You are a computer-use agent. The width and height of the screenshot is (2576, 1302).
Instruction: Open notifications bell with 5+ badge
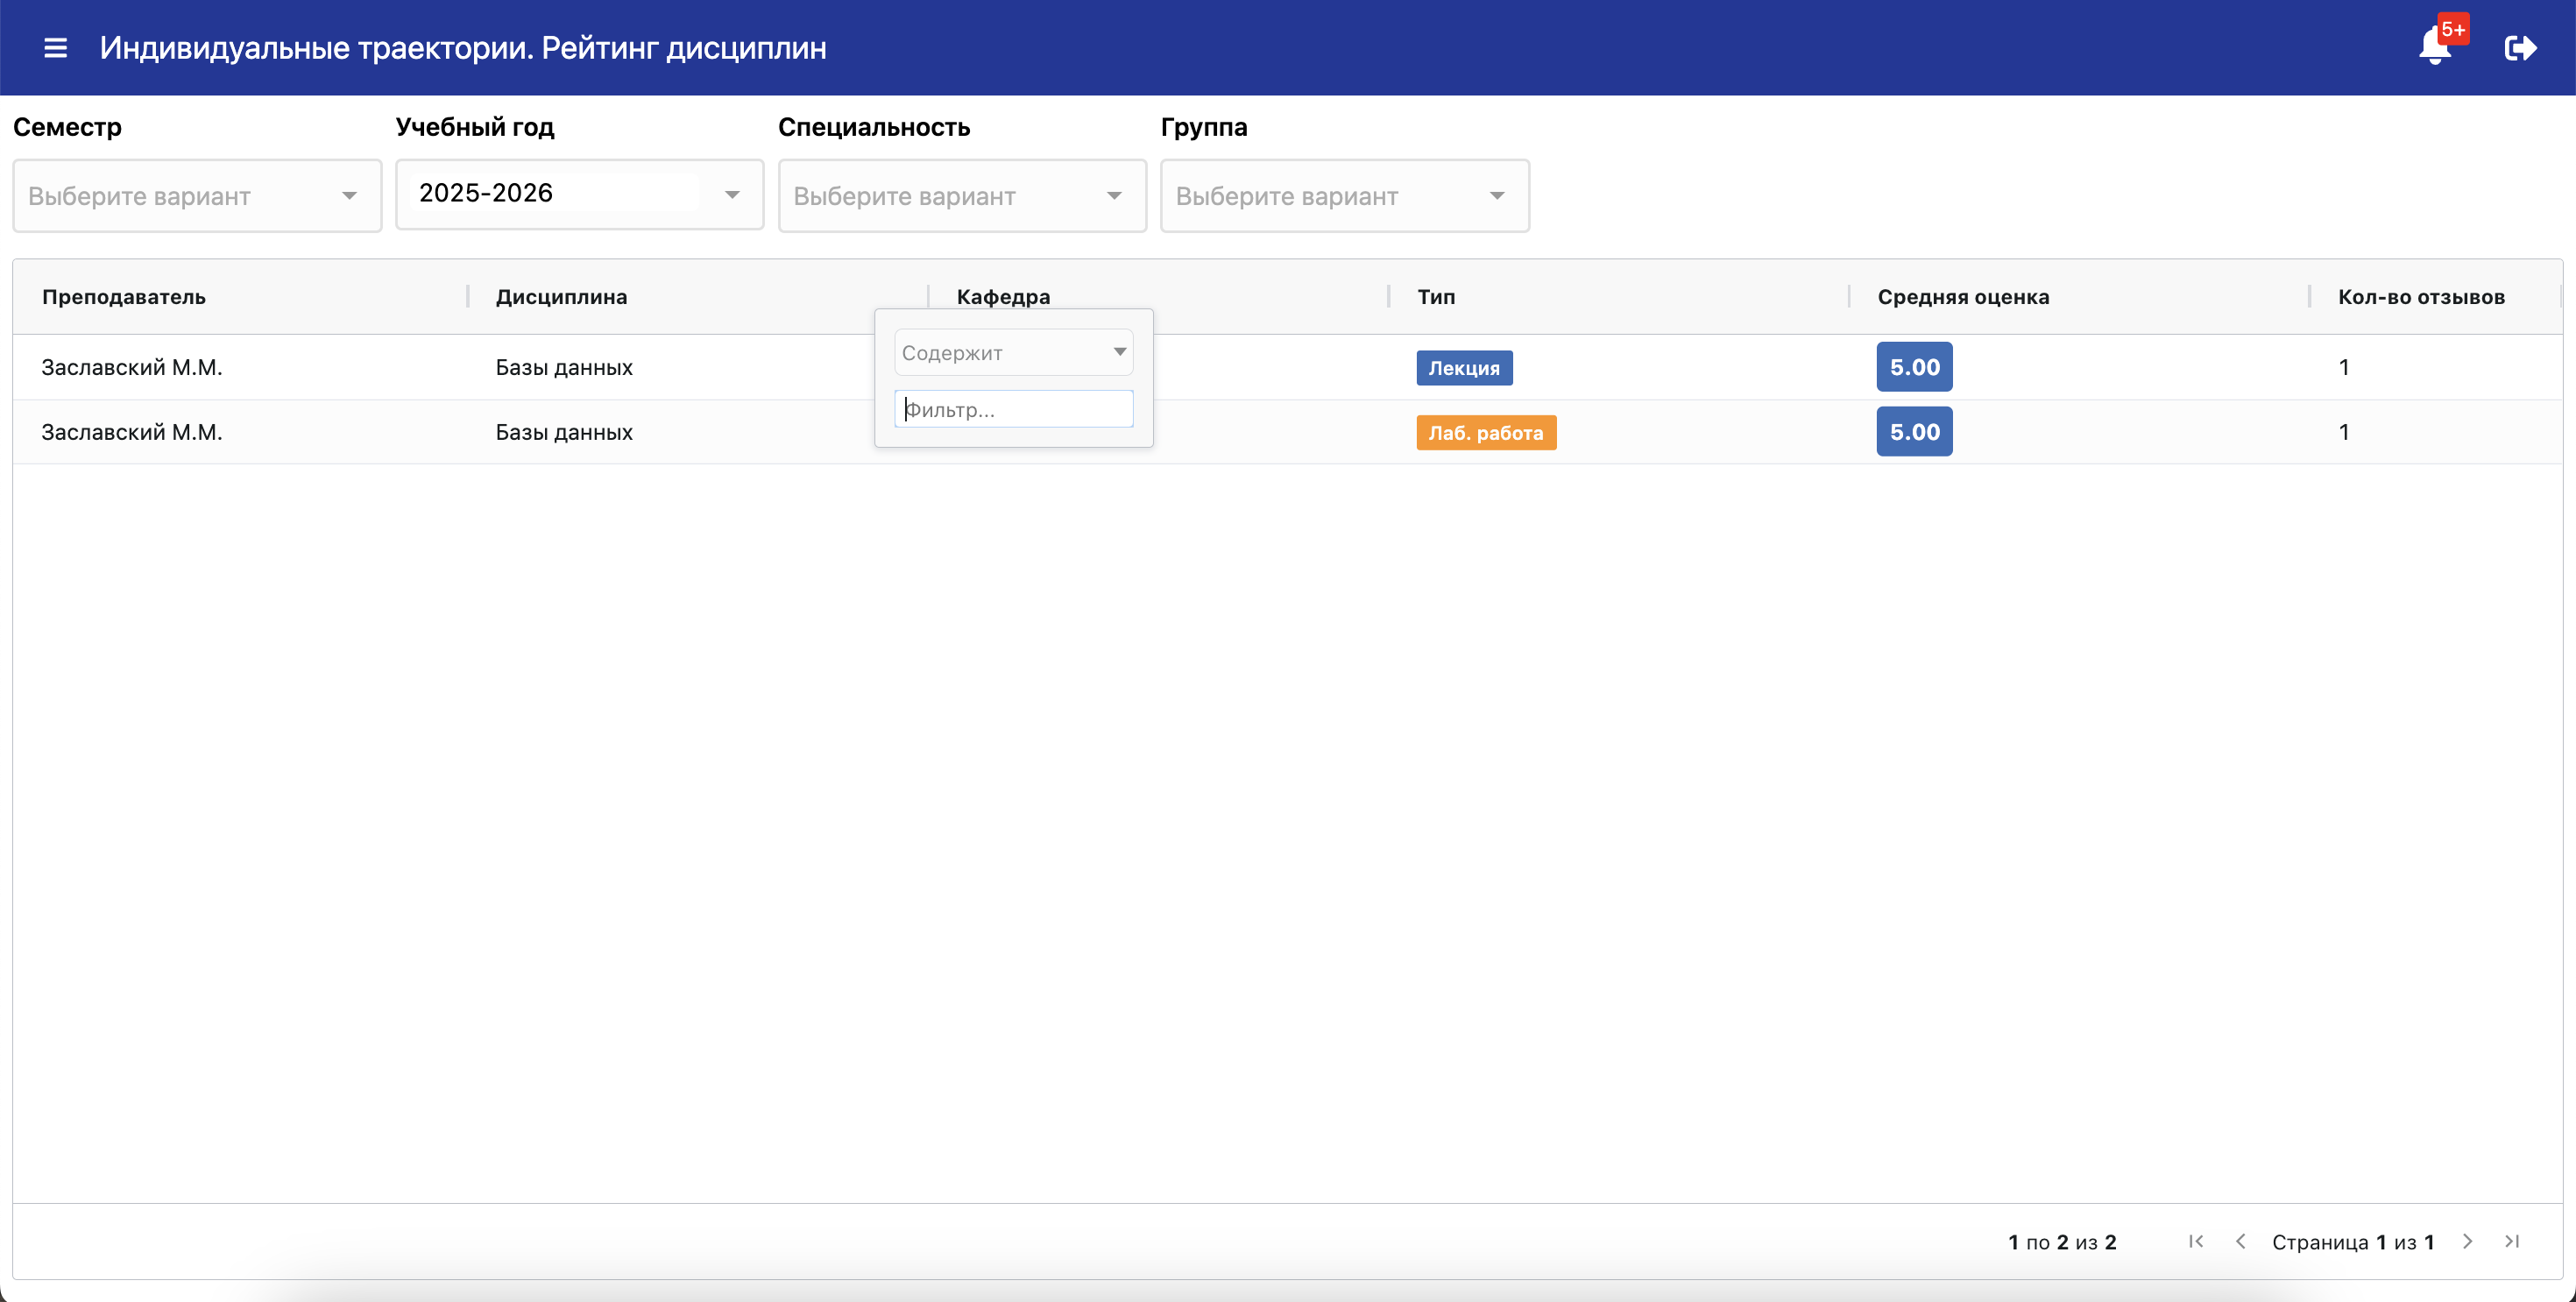pyautogui.click(x=2436, y=46)
